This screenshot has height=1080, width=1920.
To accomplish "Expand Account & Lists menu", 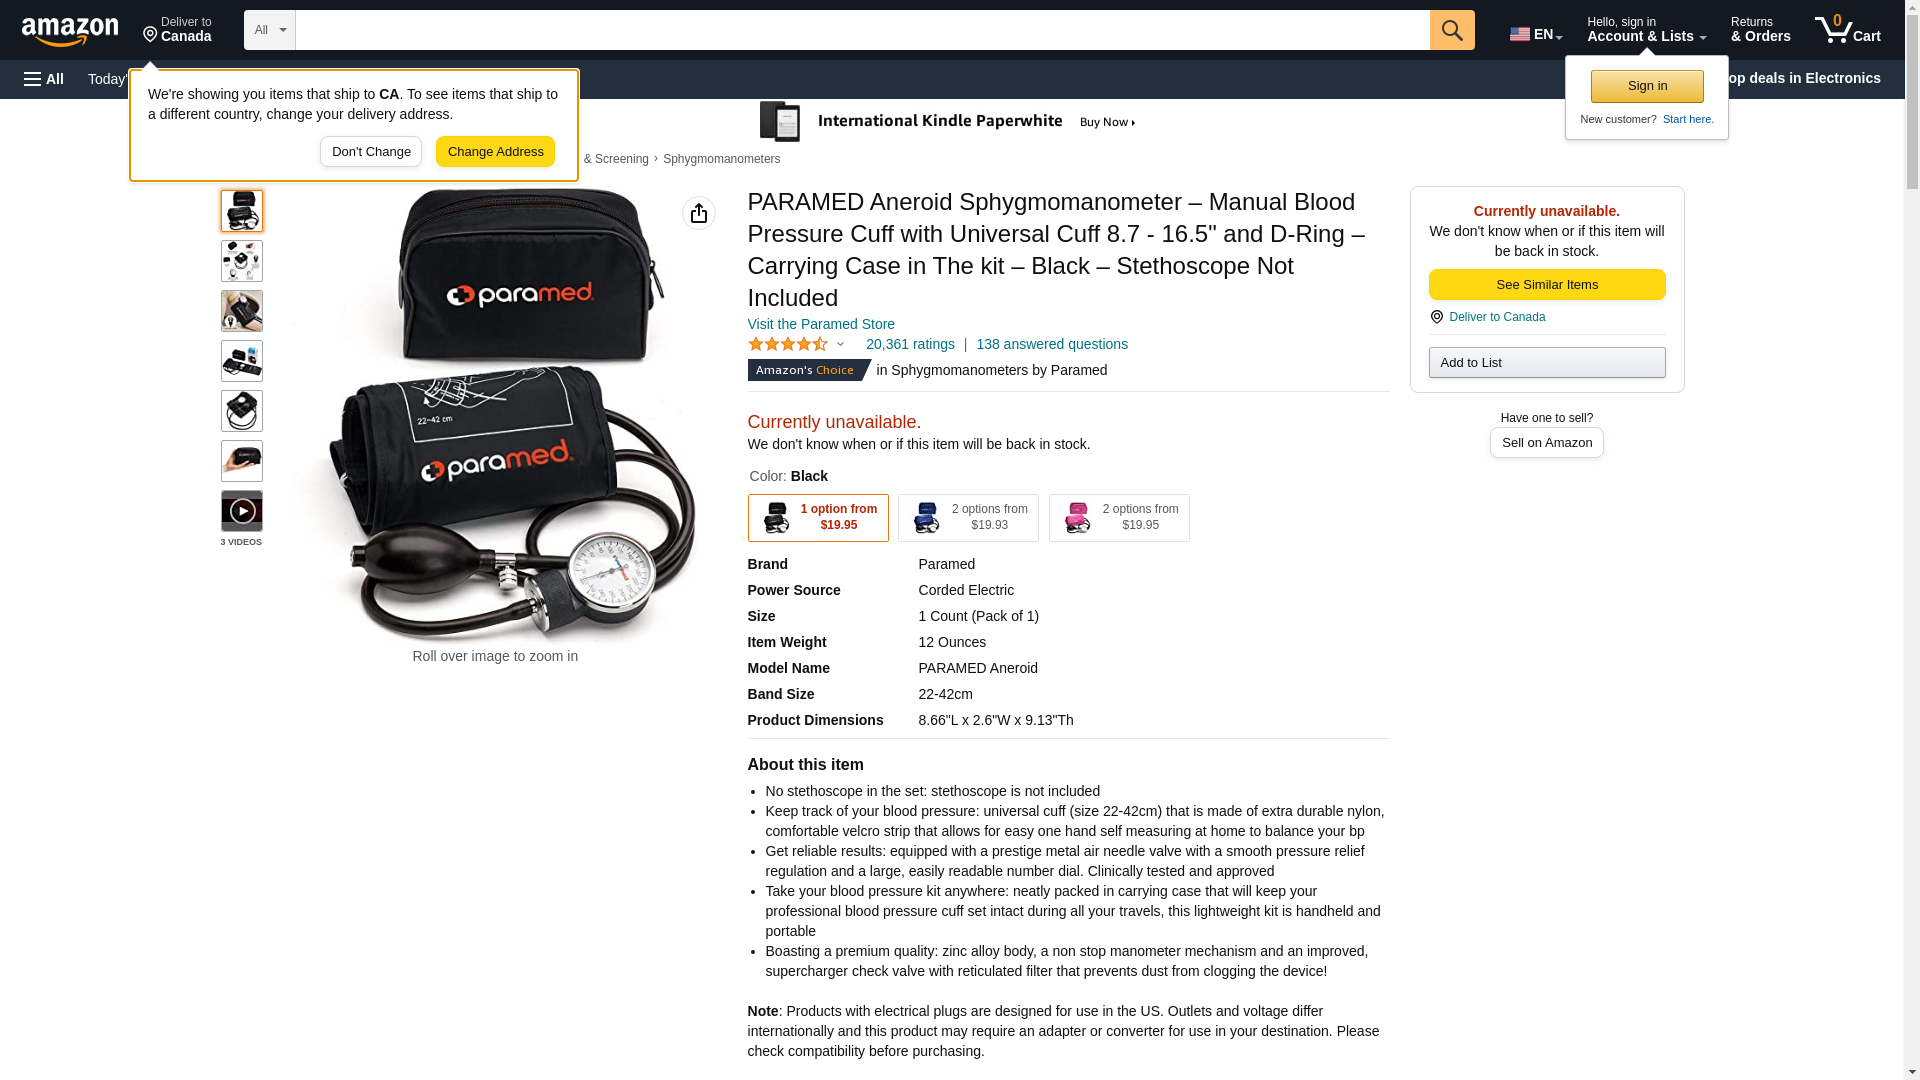I will click(1646, 30).
